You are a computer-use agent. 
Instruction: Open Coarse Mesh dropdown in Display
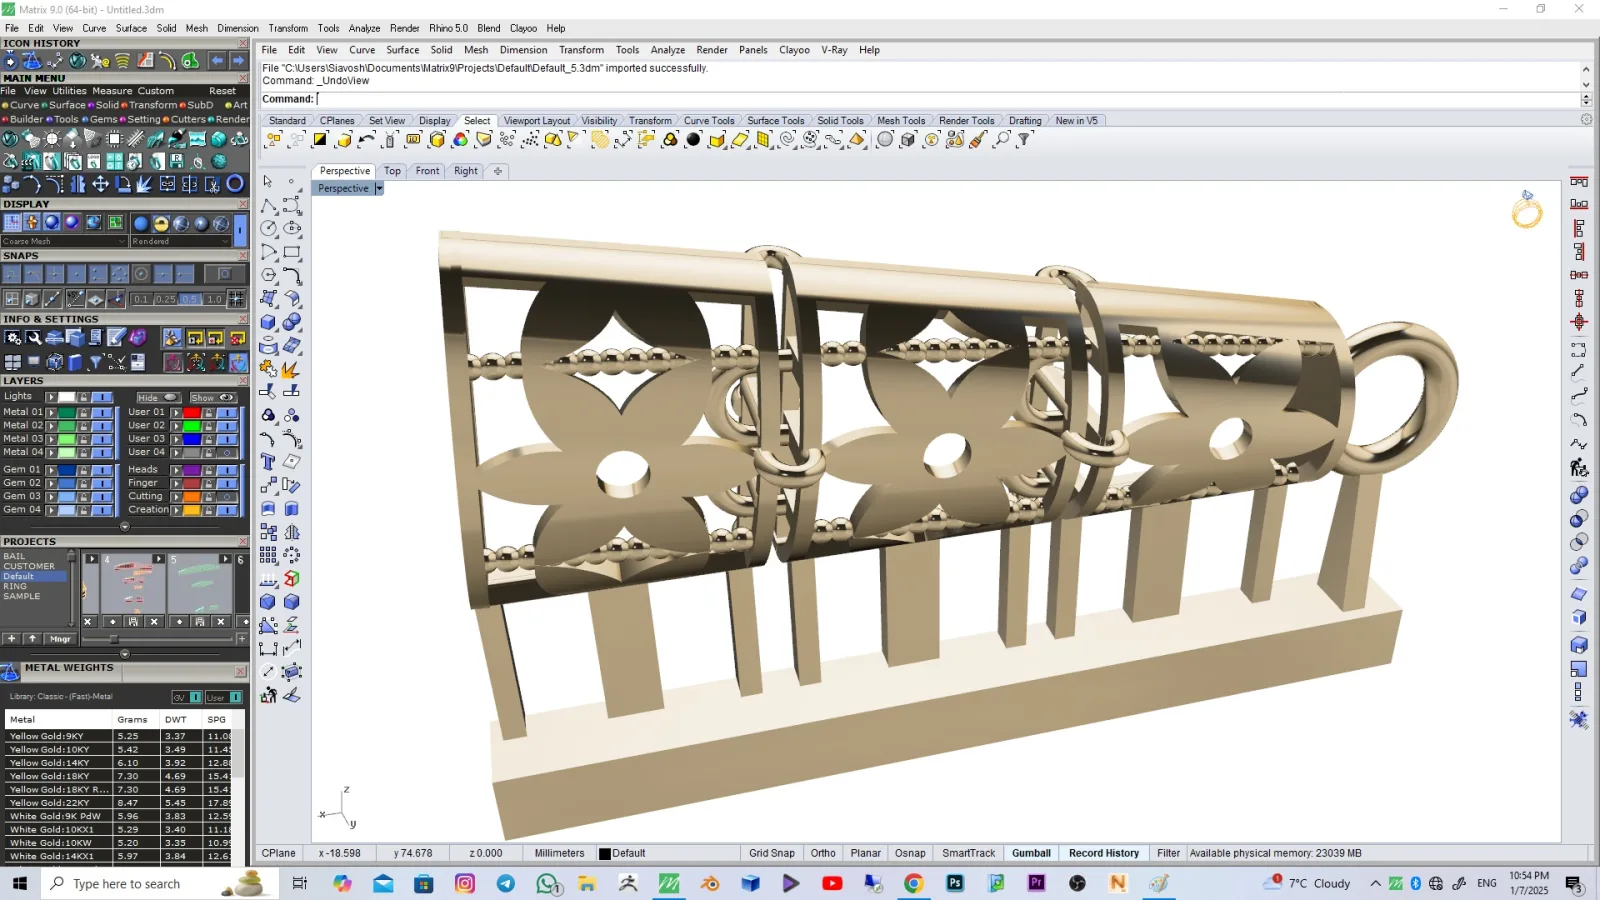[65, 241]
